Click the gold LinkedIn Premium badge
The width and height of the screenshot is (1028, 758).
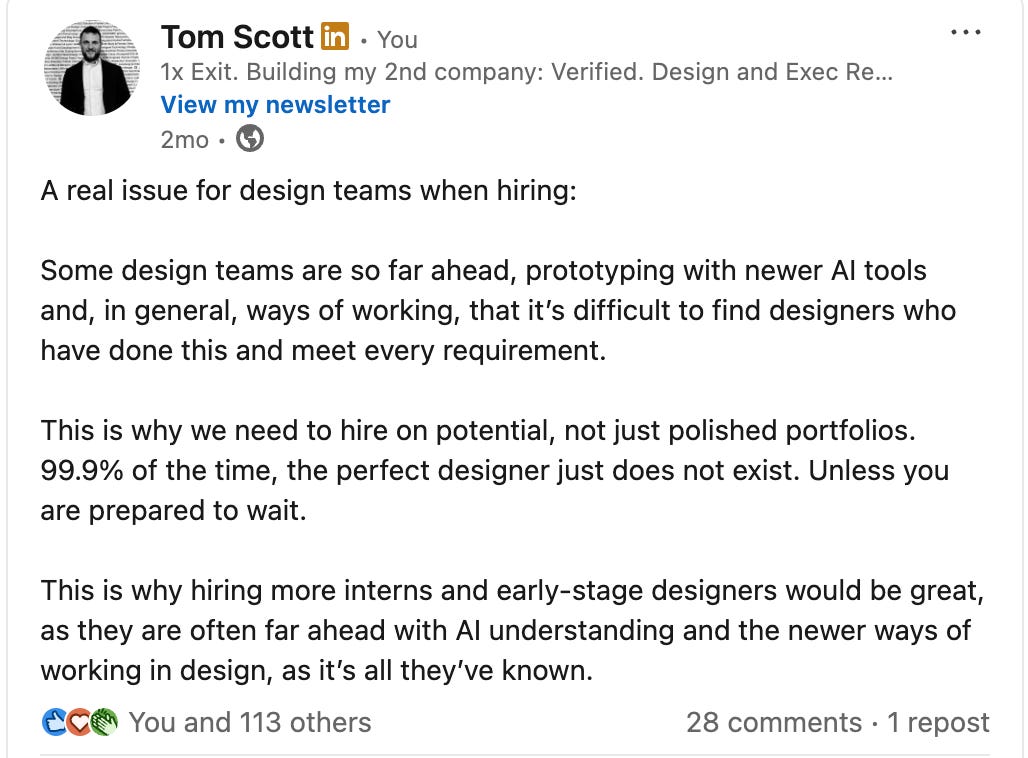tap(334, 36)
